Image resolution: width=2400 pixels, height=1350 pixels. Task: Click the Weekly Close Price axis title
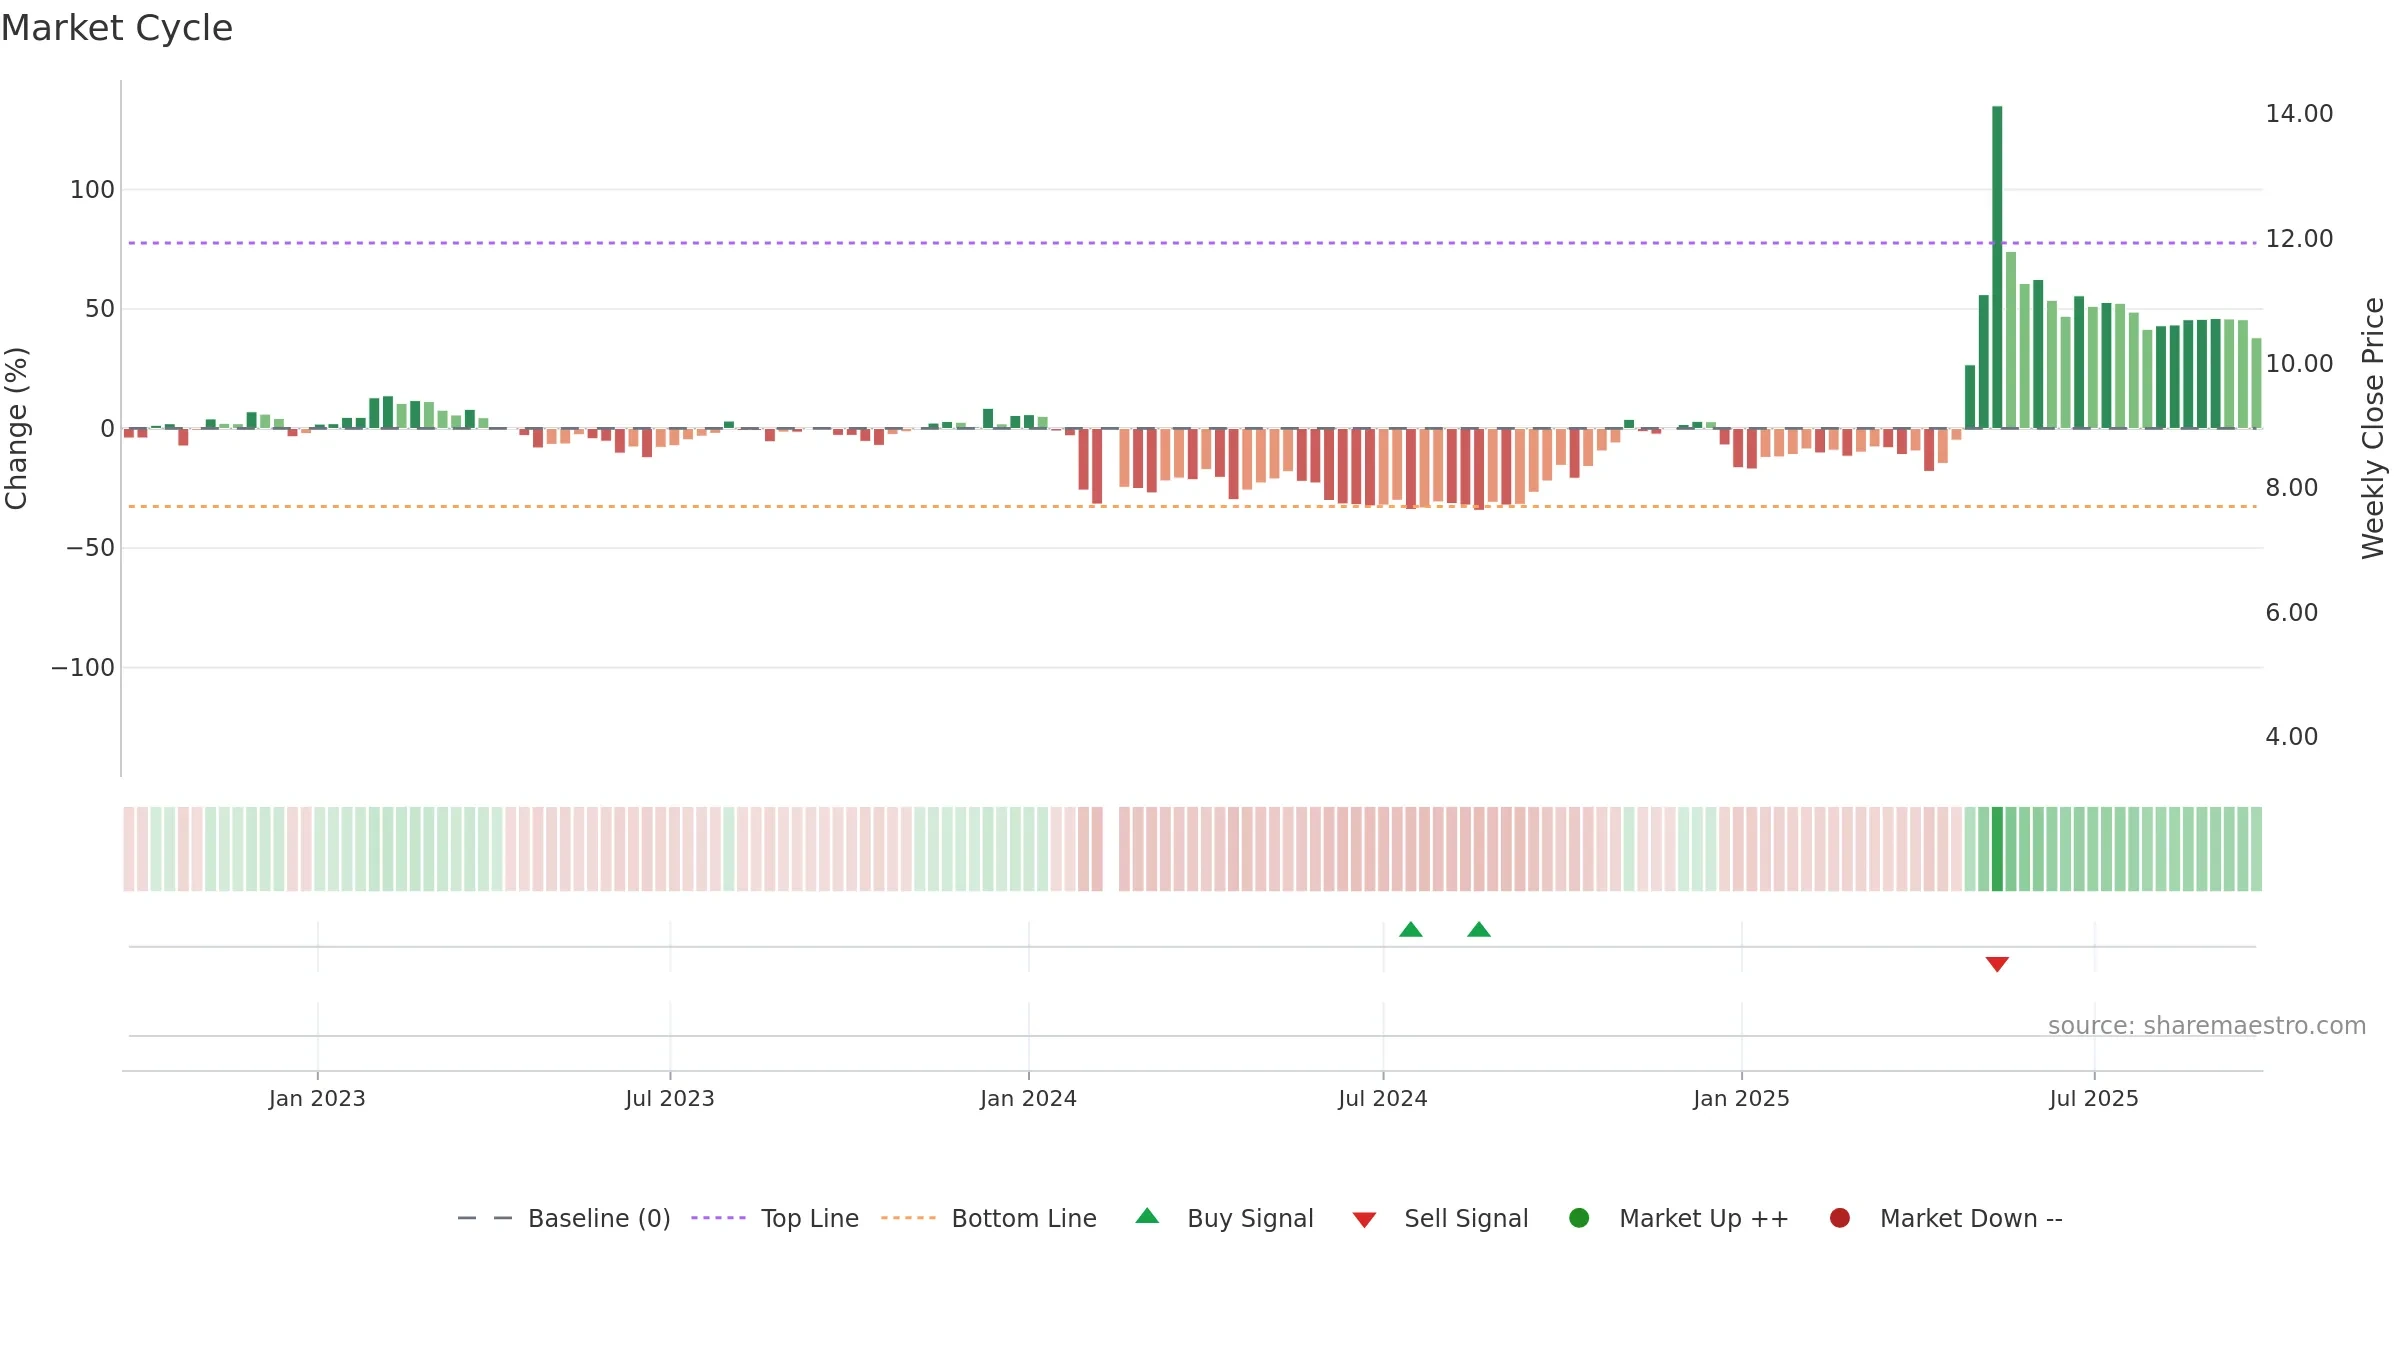2373,428
